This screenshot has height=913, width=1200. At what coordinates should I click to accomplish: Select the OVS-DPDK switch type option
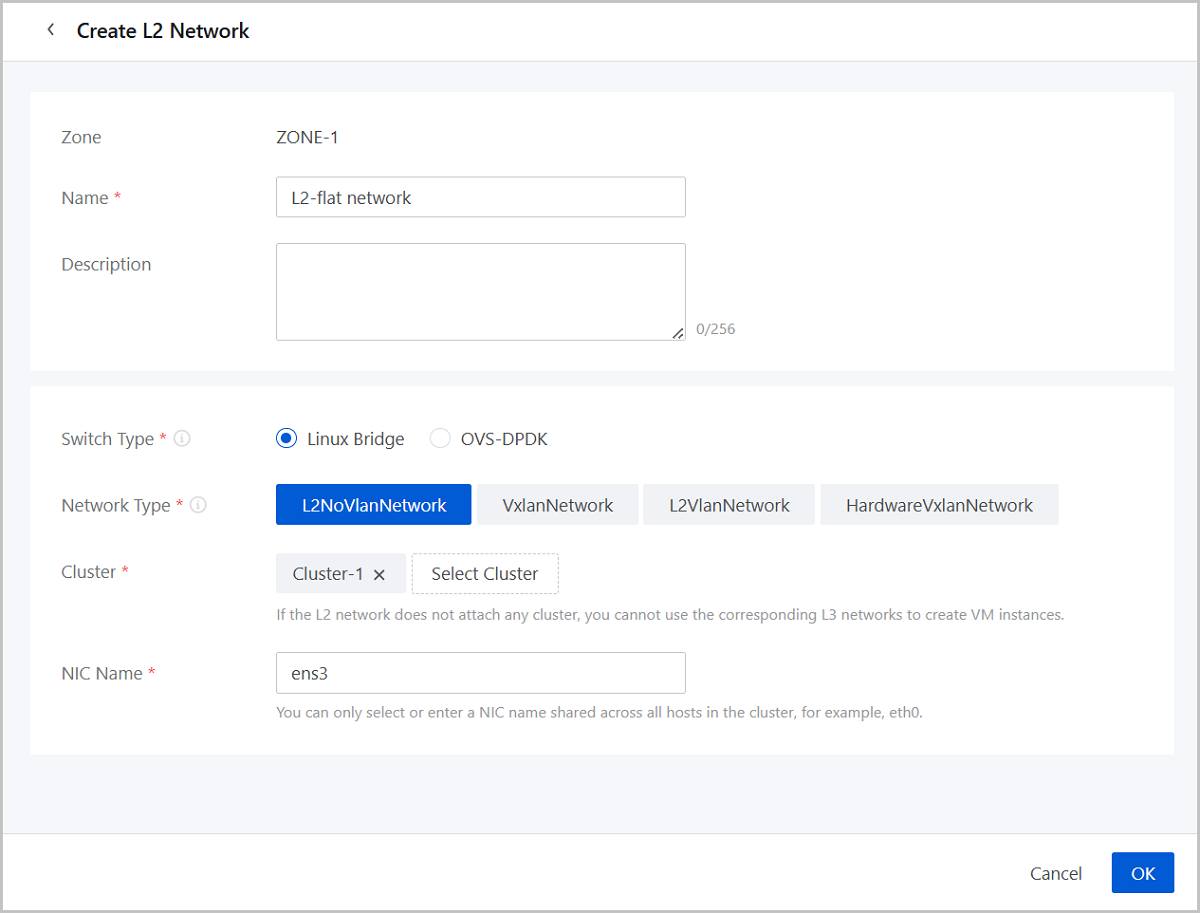[440, 438]
